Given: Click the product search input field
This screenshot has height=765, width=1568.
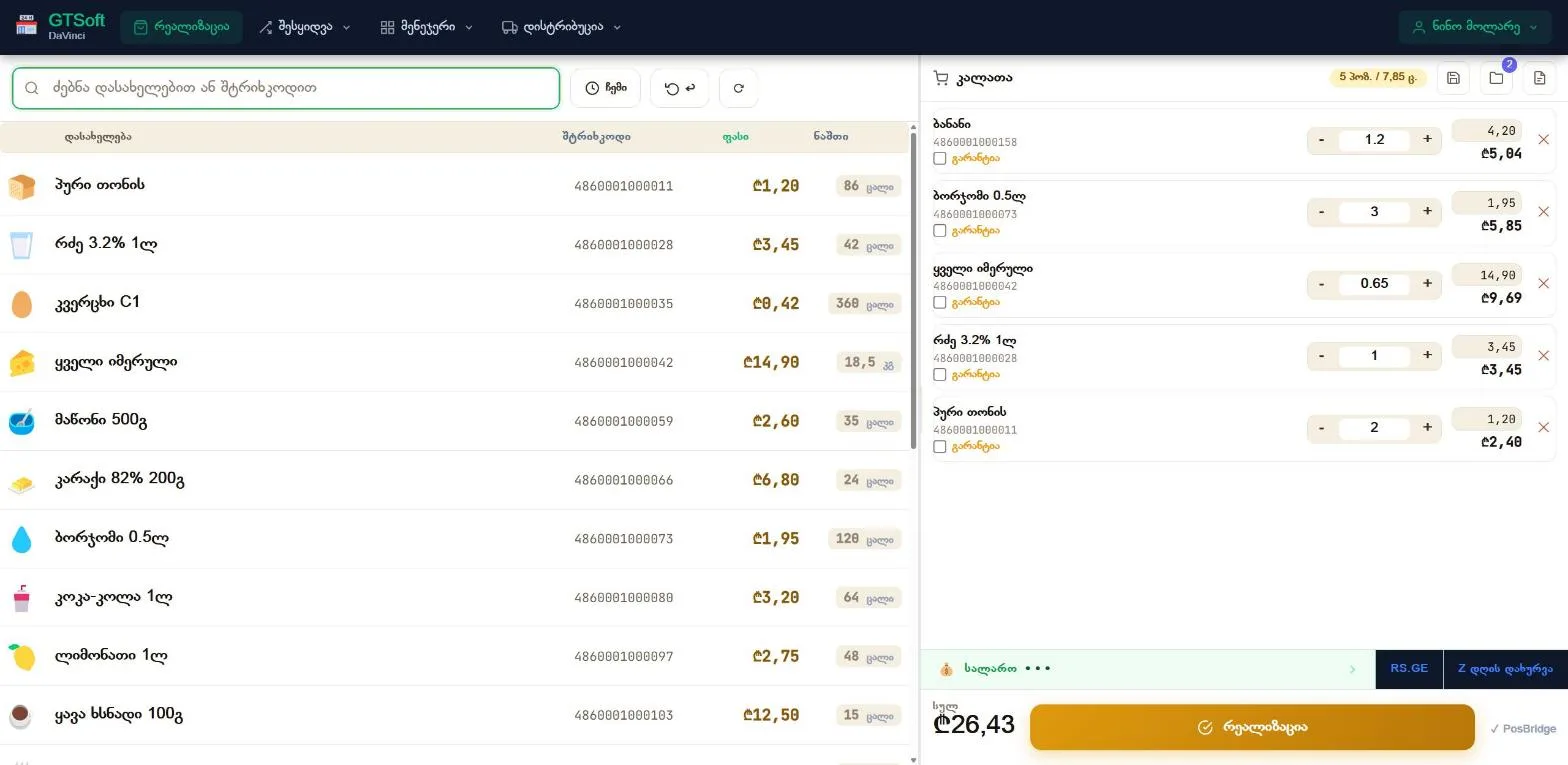Looking at the screenshot, I should tap(286, 88).
